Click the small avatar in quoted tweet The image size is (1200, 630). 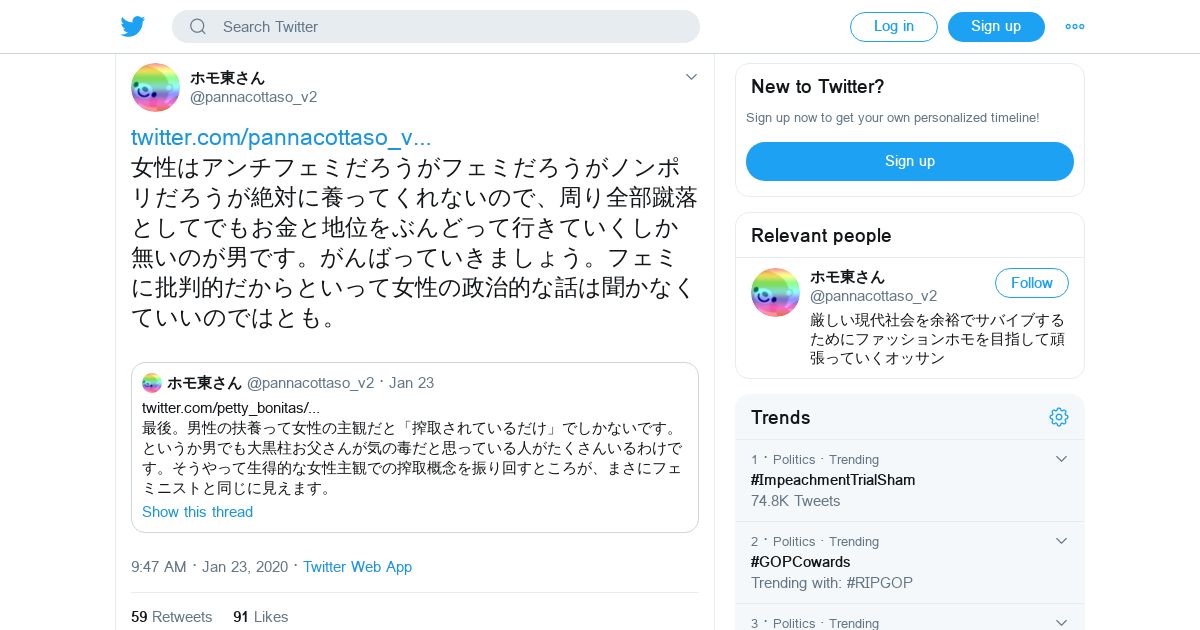(x=152, y=383)
